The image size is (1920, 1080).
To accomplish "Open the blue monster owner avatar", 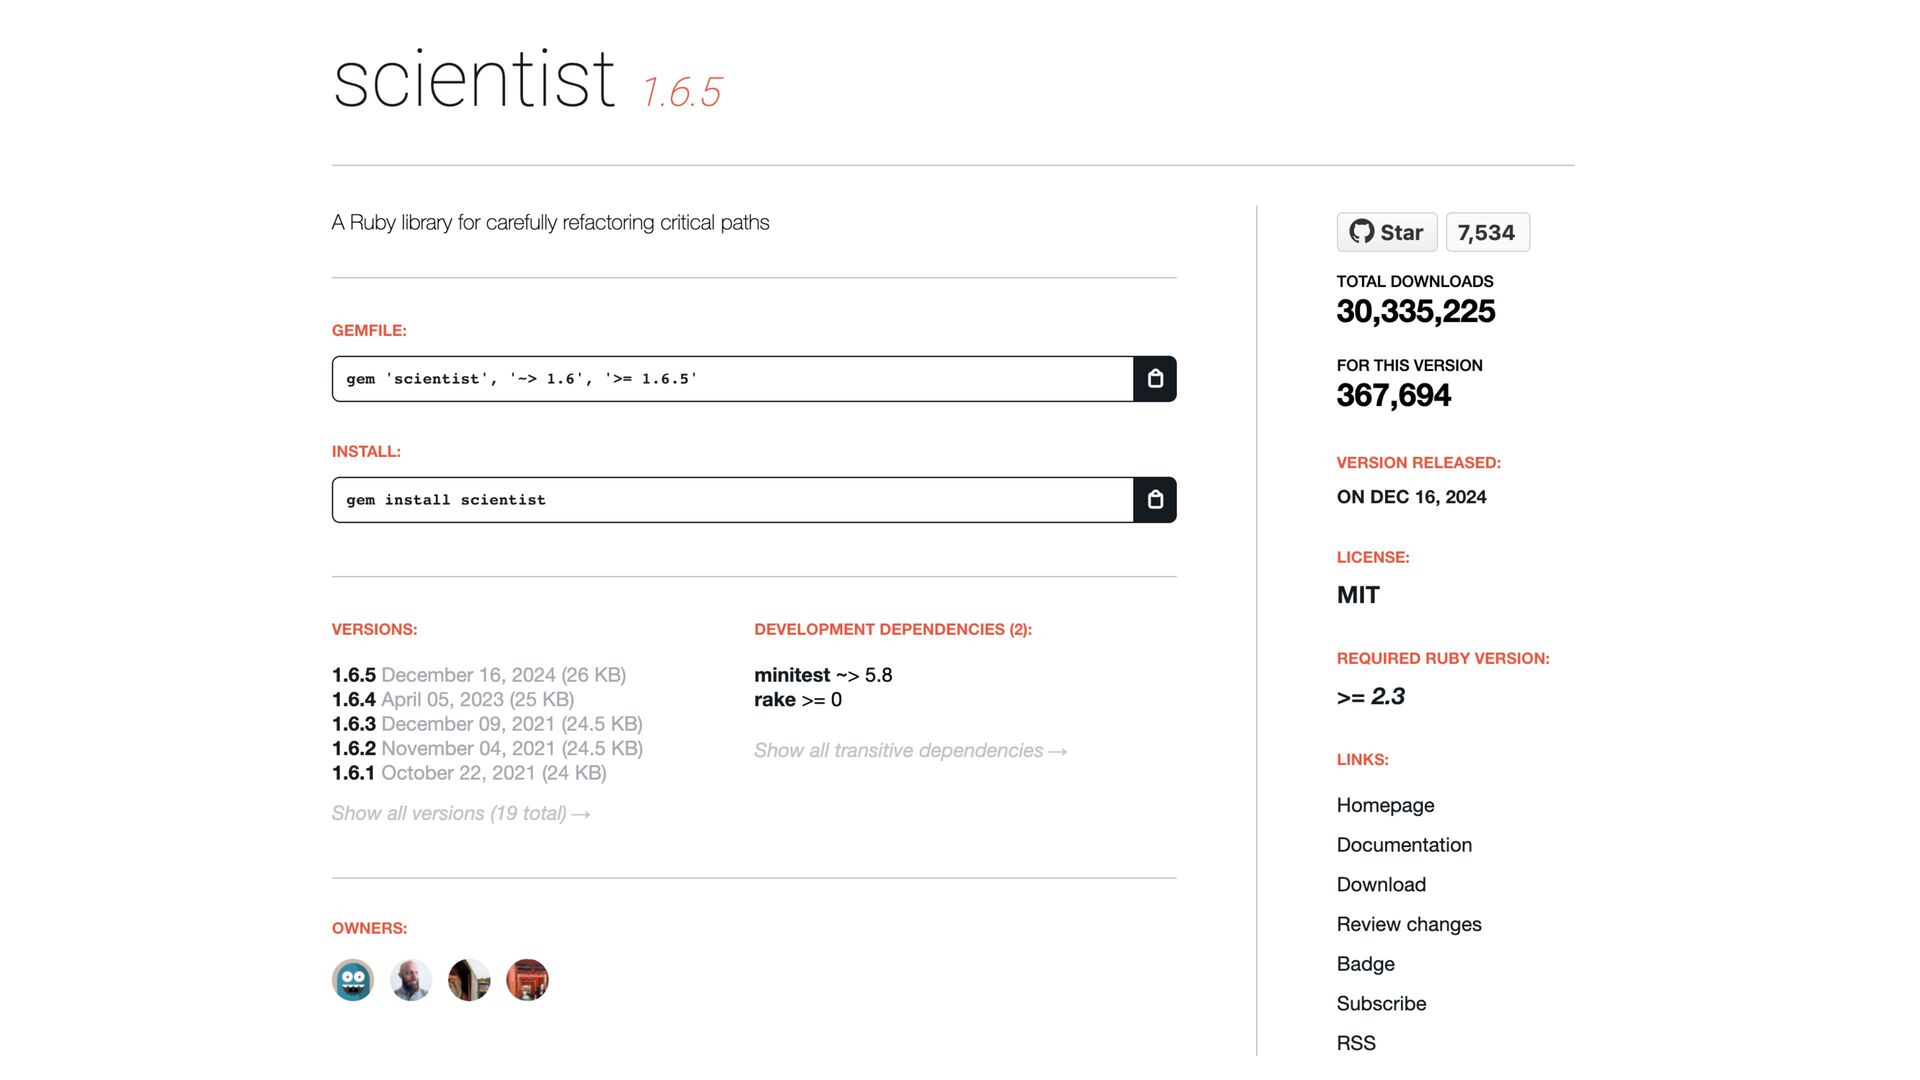I will tap(353, 980).
